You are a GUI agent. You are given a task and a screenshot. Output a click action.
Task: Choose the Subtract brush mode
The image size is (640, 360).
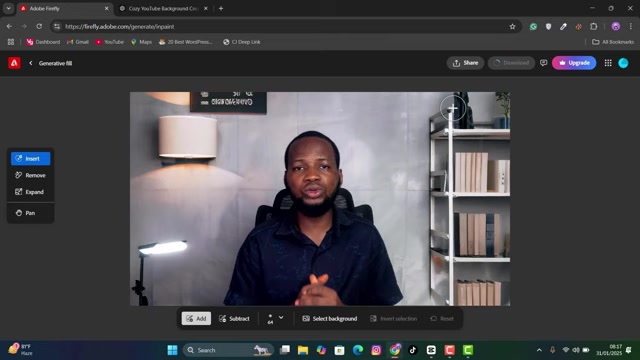234,318
